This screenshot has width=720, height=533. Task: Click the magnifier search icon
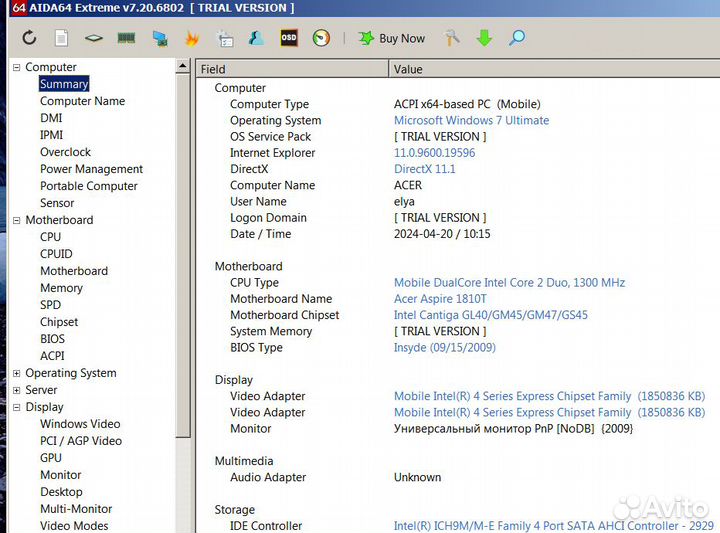tap(517, 38)
